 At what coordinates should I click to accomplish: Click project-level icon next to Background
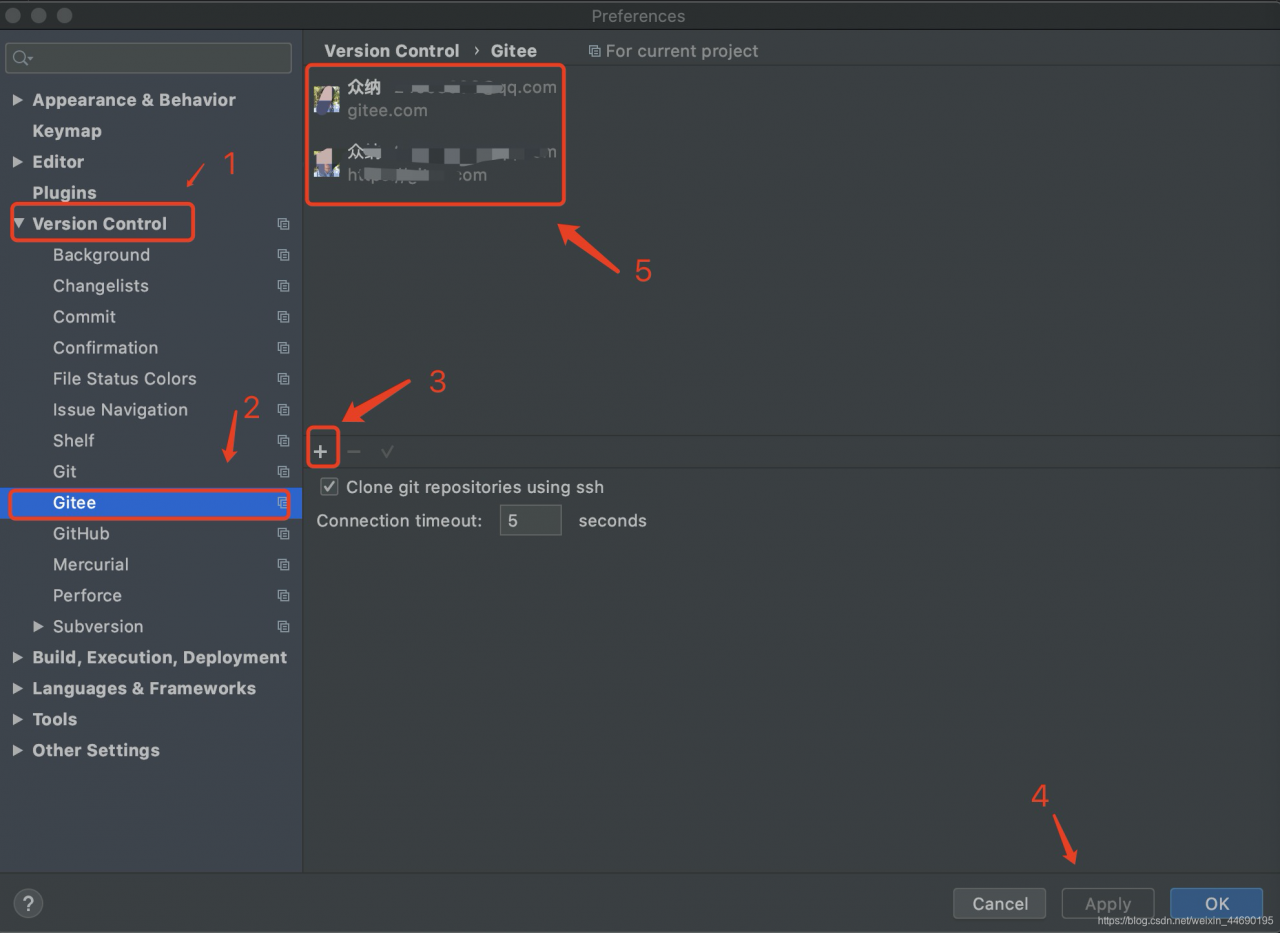(x=283, y=255)
